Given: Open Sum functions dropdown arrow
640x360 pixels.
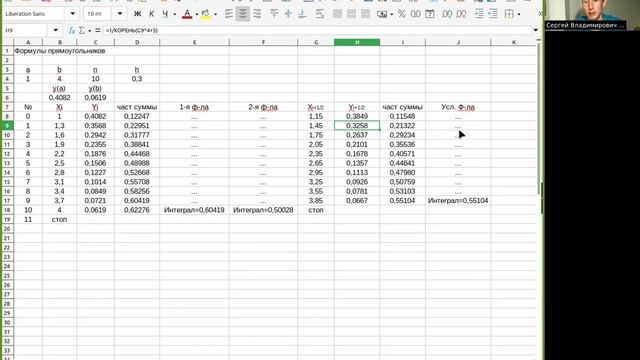Looking at the screenshot, I should click(89, 31).
